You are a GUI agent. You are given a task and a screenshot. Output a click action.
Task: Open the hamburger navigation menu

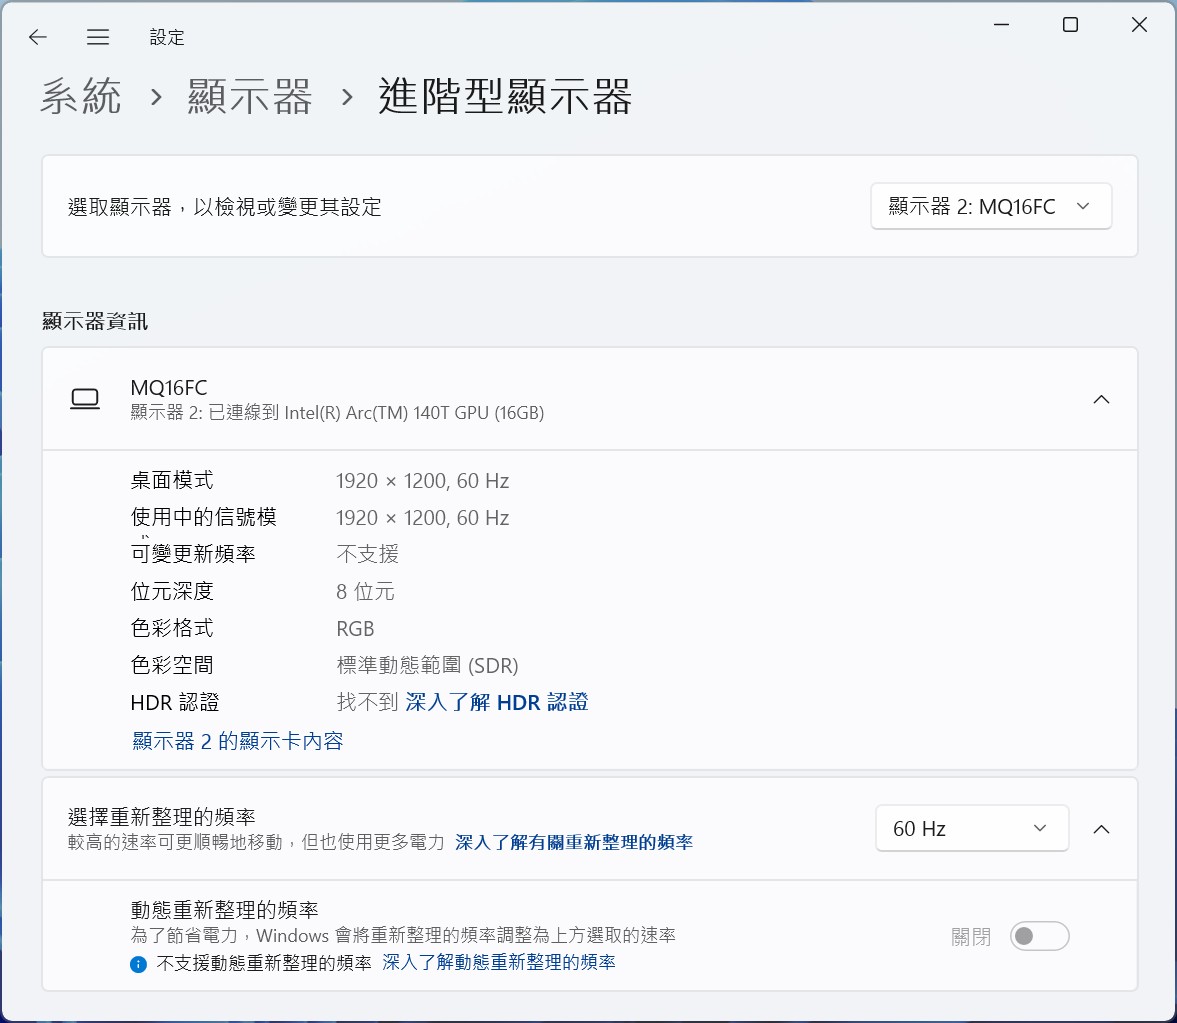click(98, 37)
